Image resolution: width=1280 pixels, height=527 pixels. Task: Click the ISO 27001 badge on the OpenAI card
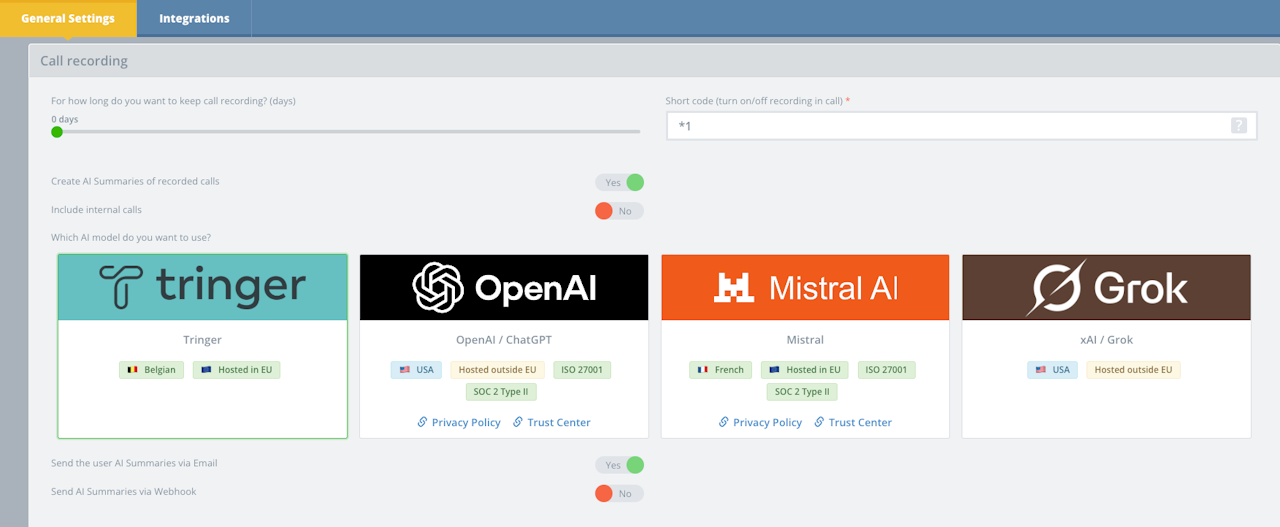coord(582,370)
